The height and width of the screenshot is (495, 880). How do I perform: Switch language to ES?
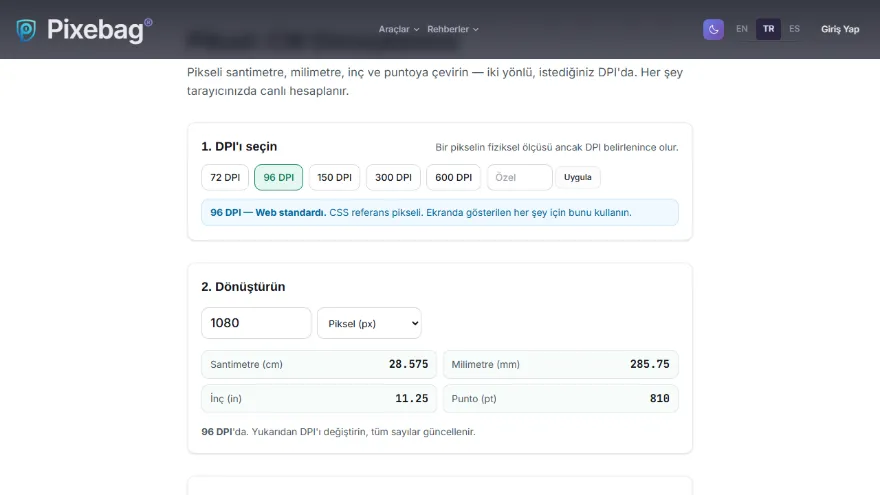pos(794,29)
